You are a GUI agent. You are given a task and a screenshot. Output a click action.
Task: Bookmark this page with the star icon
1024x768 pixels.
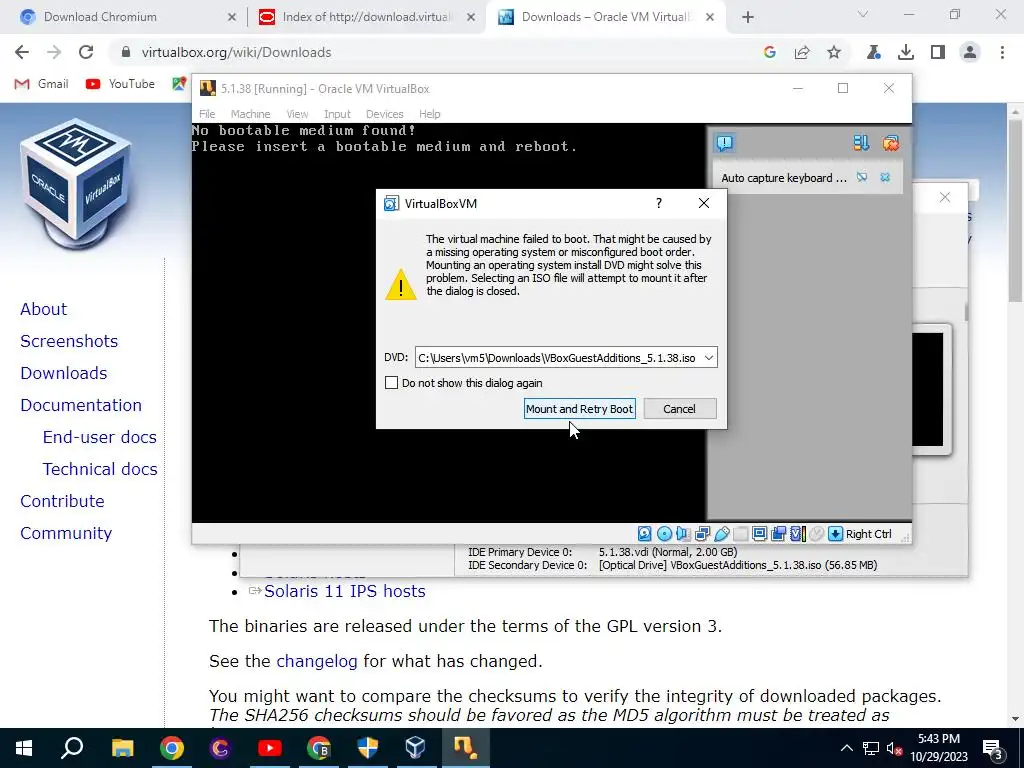[x=834, y=52]
